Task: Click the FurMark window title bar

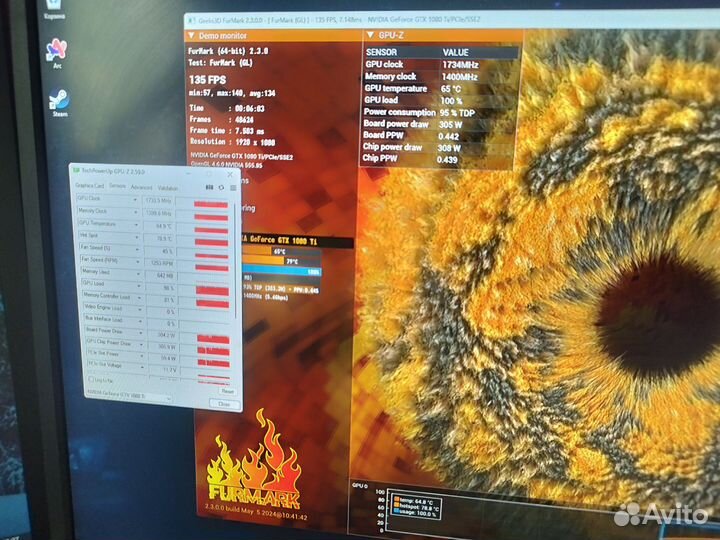Action: (x=452, y=20)
